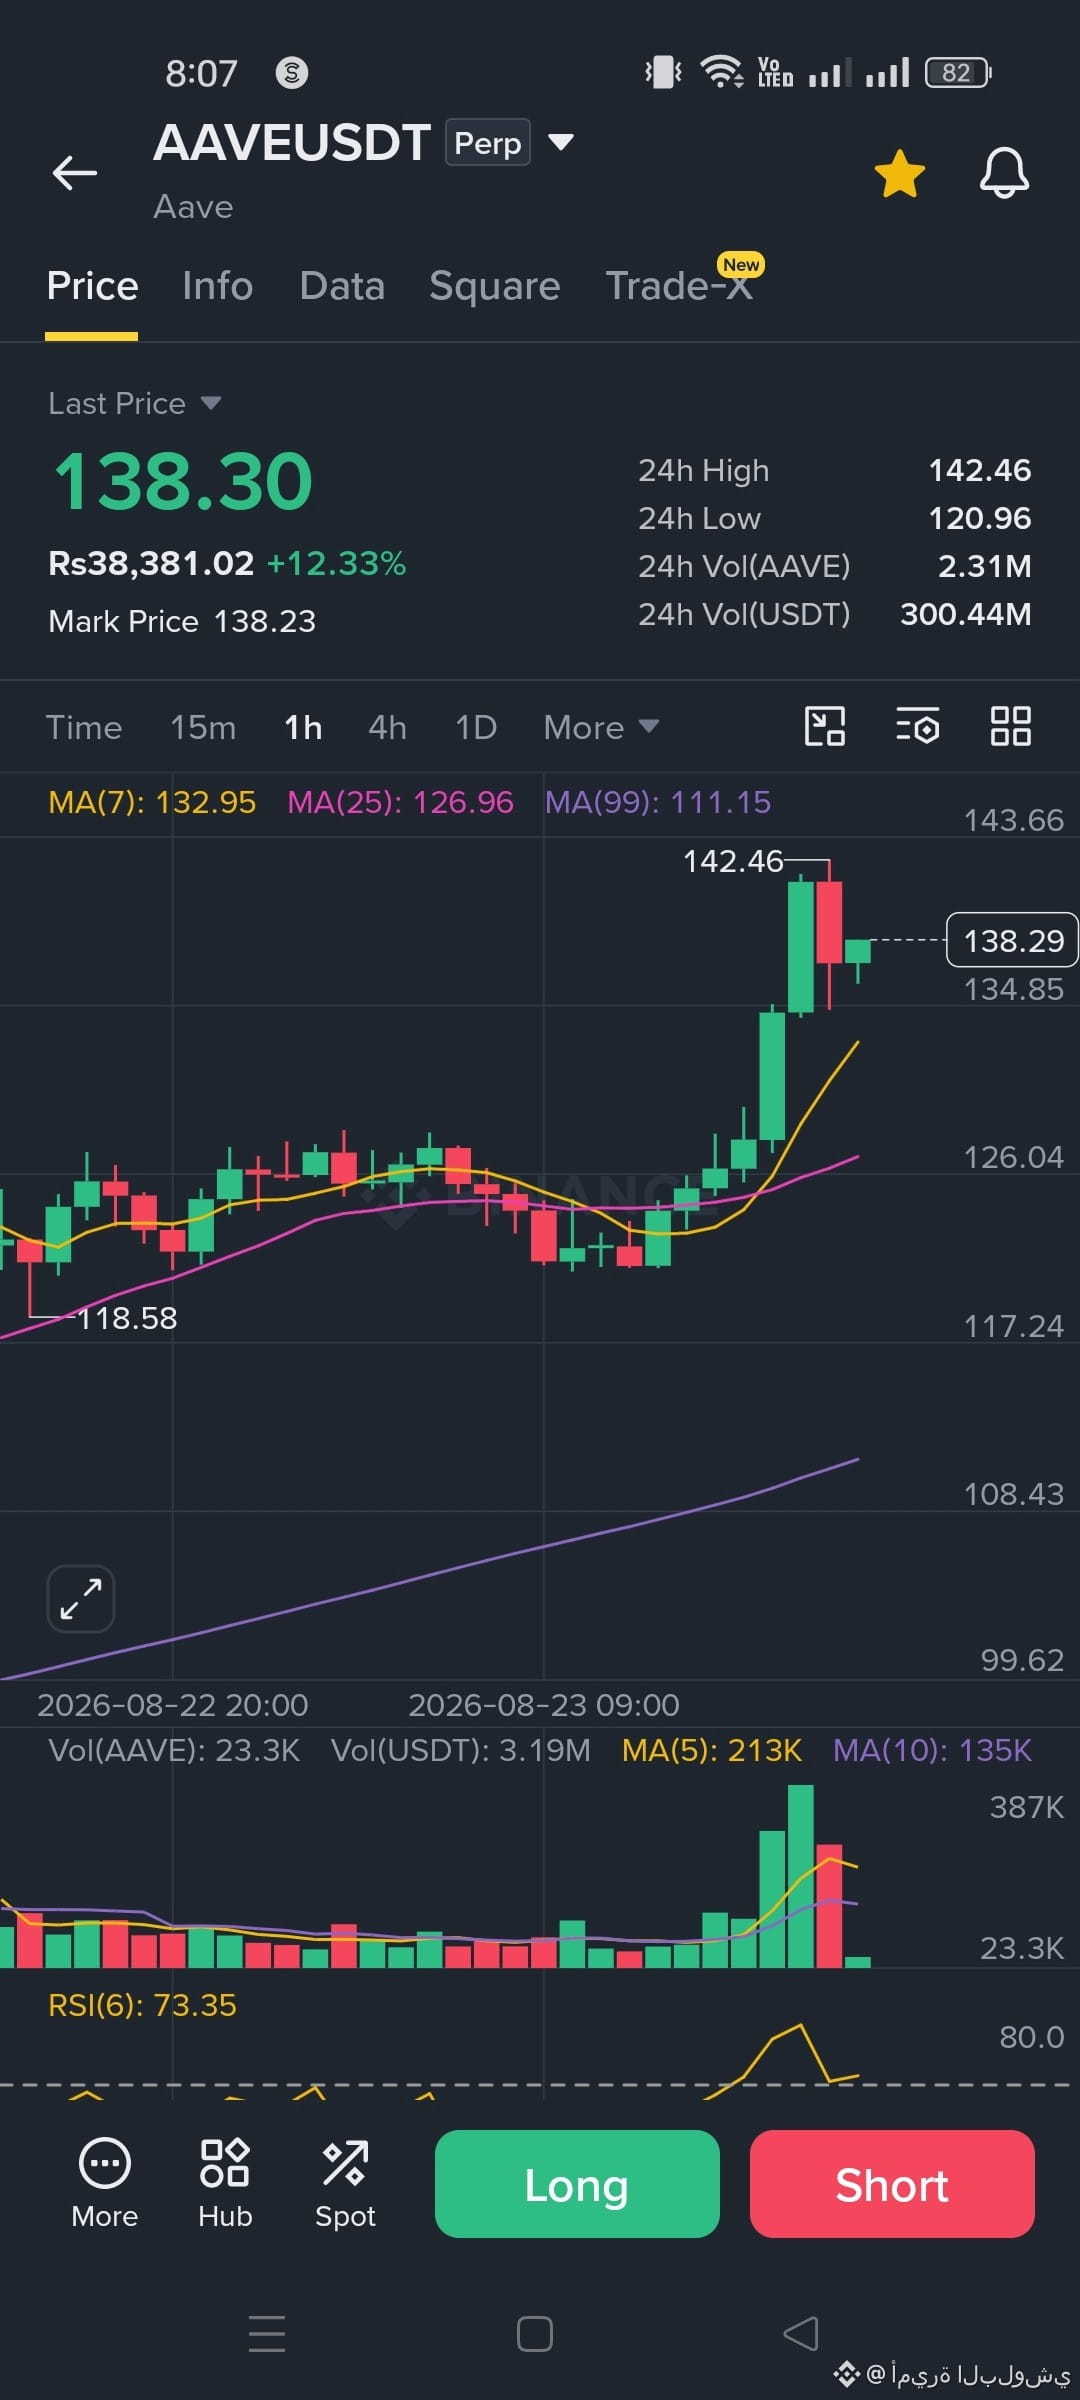Open the price alert bell
The height and width of the screenshot is (2400, 1080).
pyautogui.click(x=1004, y=173)
